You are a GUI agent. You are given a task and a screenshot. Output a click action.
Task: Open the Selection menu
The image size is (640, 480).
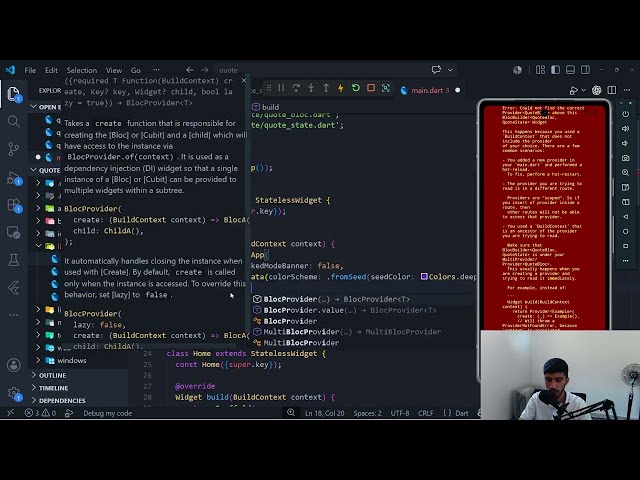[82, 70]
